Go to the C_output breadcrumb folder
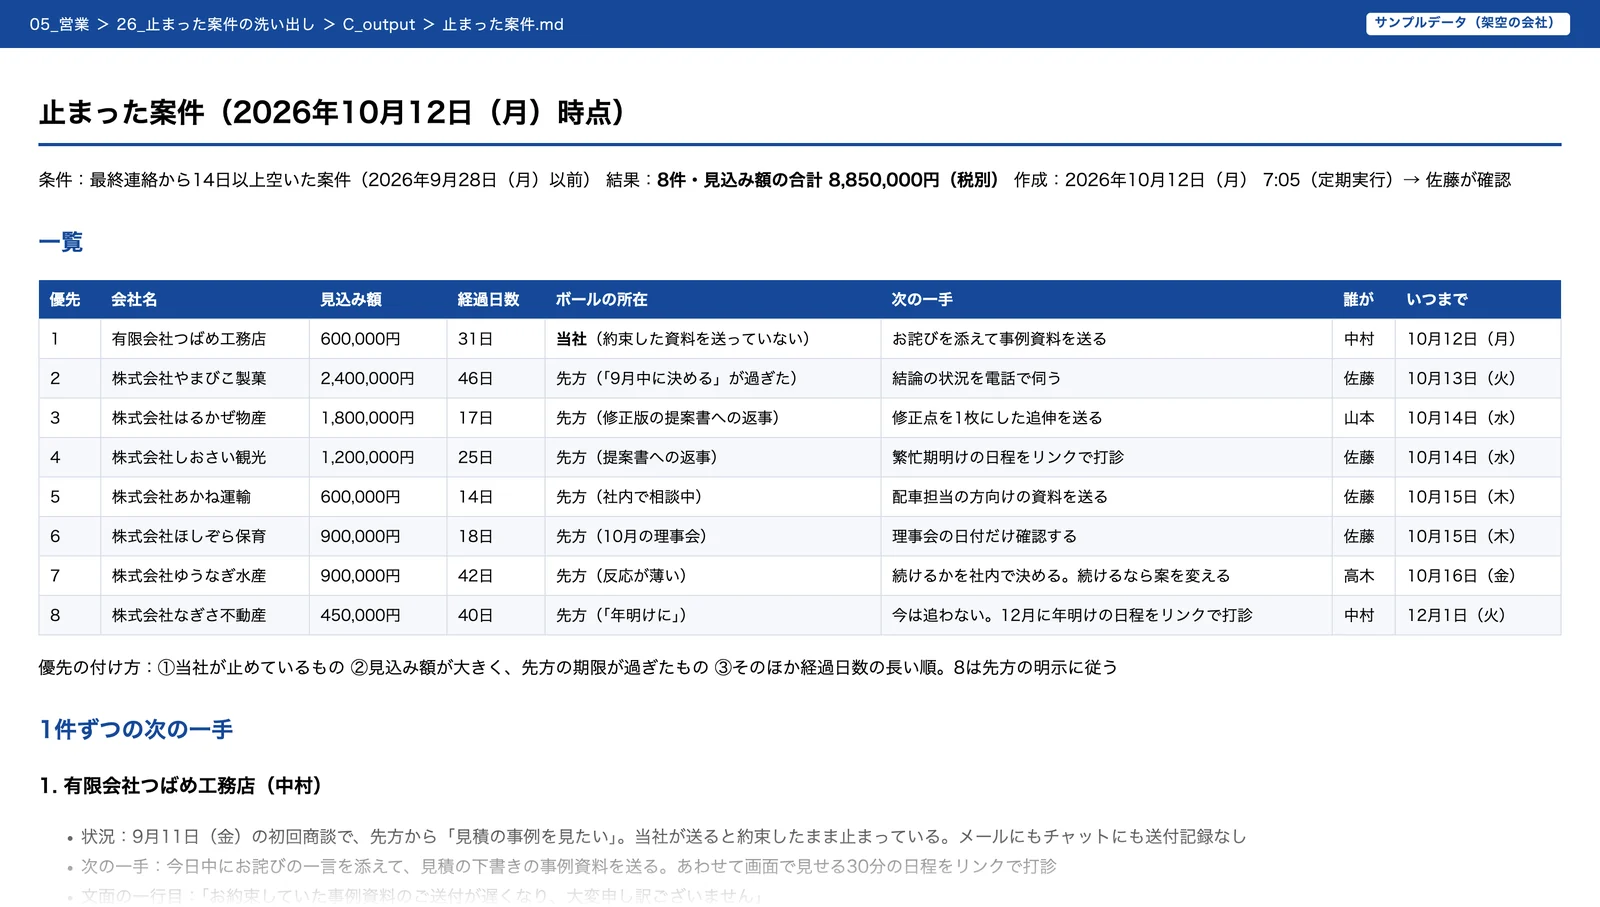 (378, 24)
